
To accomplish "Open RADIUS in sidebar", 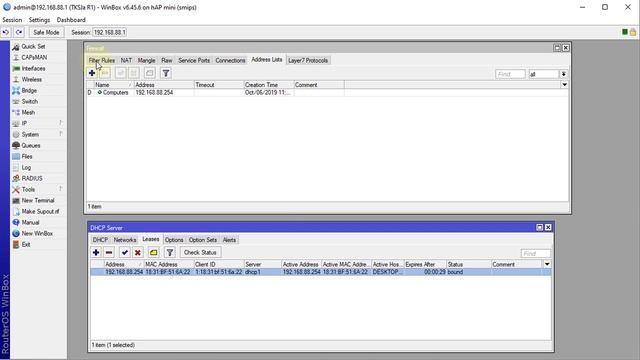I will (x=32, y=178).
